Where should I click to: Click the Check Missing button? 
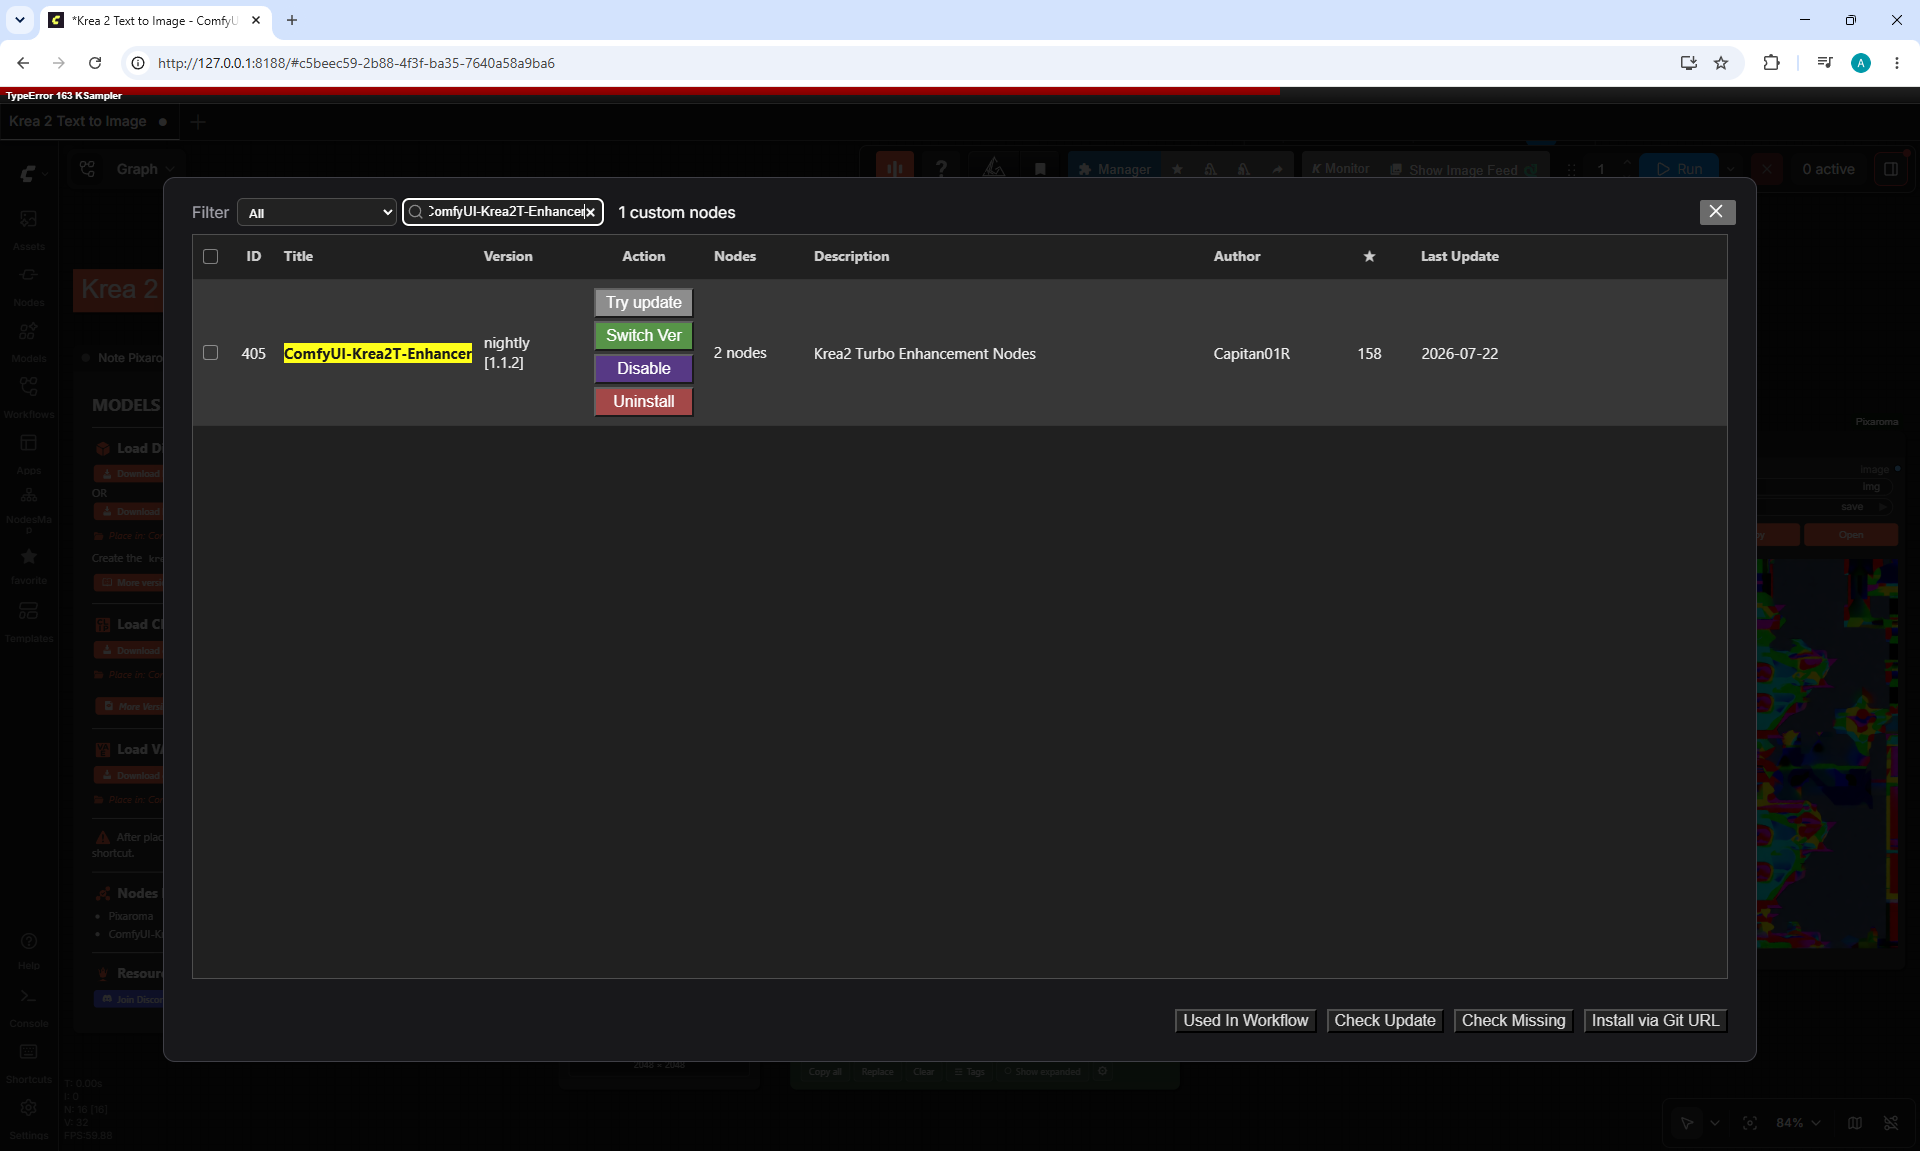[1514, 1020]
